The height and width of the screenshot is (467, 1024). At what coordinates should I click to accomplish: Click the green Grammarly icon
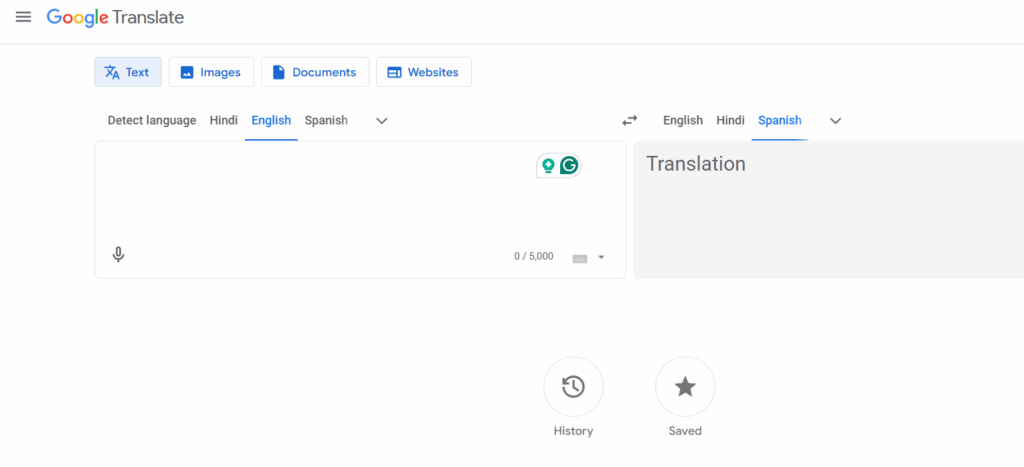coord(569,166)
